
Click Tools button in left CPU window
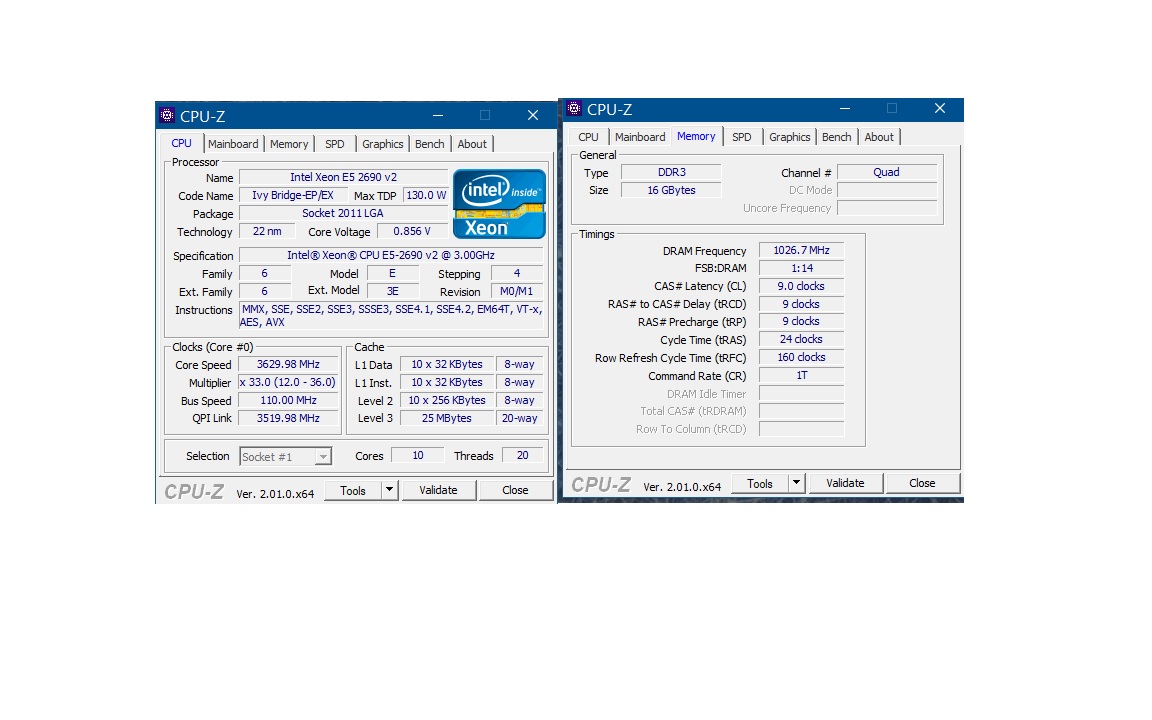tap(353, 490)
